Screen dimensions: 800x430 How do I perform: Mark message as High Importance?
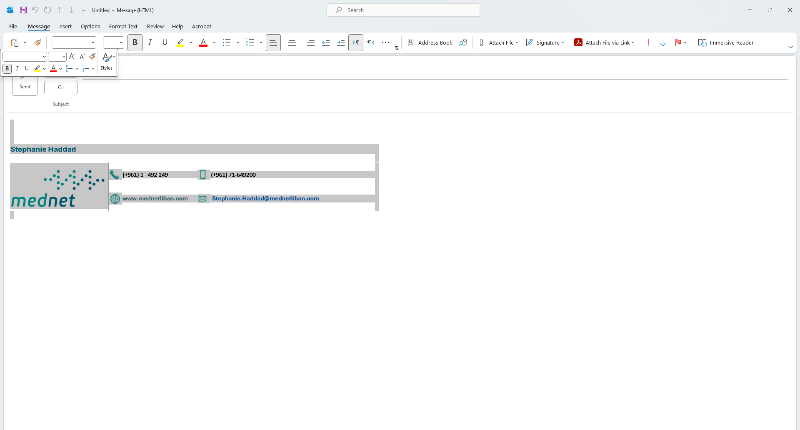pyautogui.click(x=648, y=43)
